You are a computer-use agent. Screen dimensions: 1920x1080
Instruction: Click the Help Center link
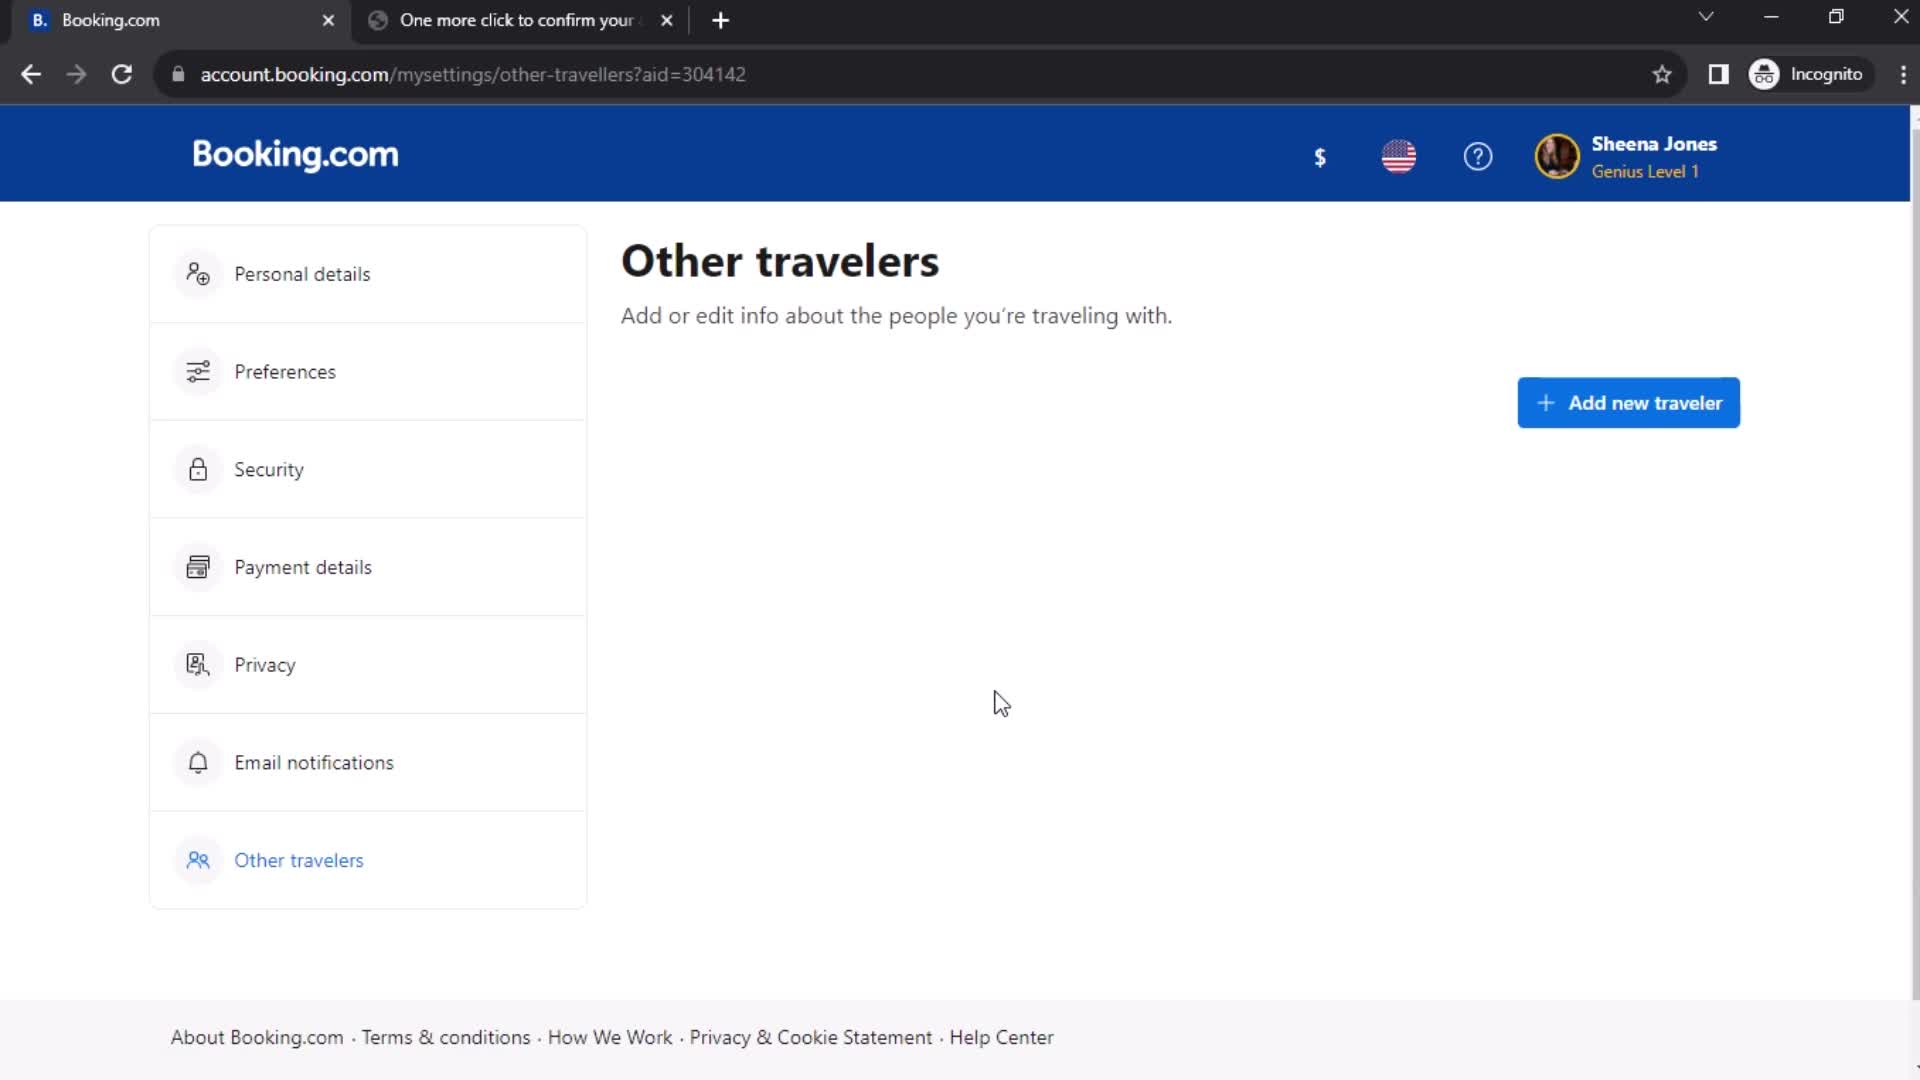click(x=1001, y=1036)
